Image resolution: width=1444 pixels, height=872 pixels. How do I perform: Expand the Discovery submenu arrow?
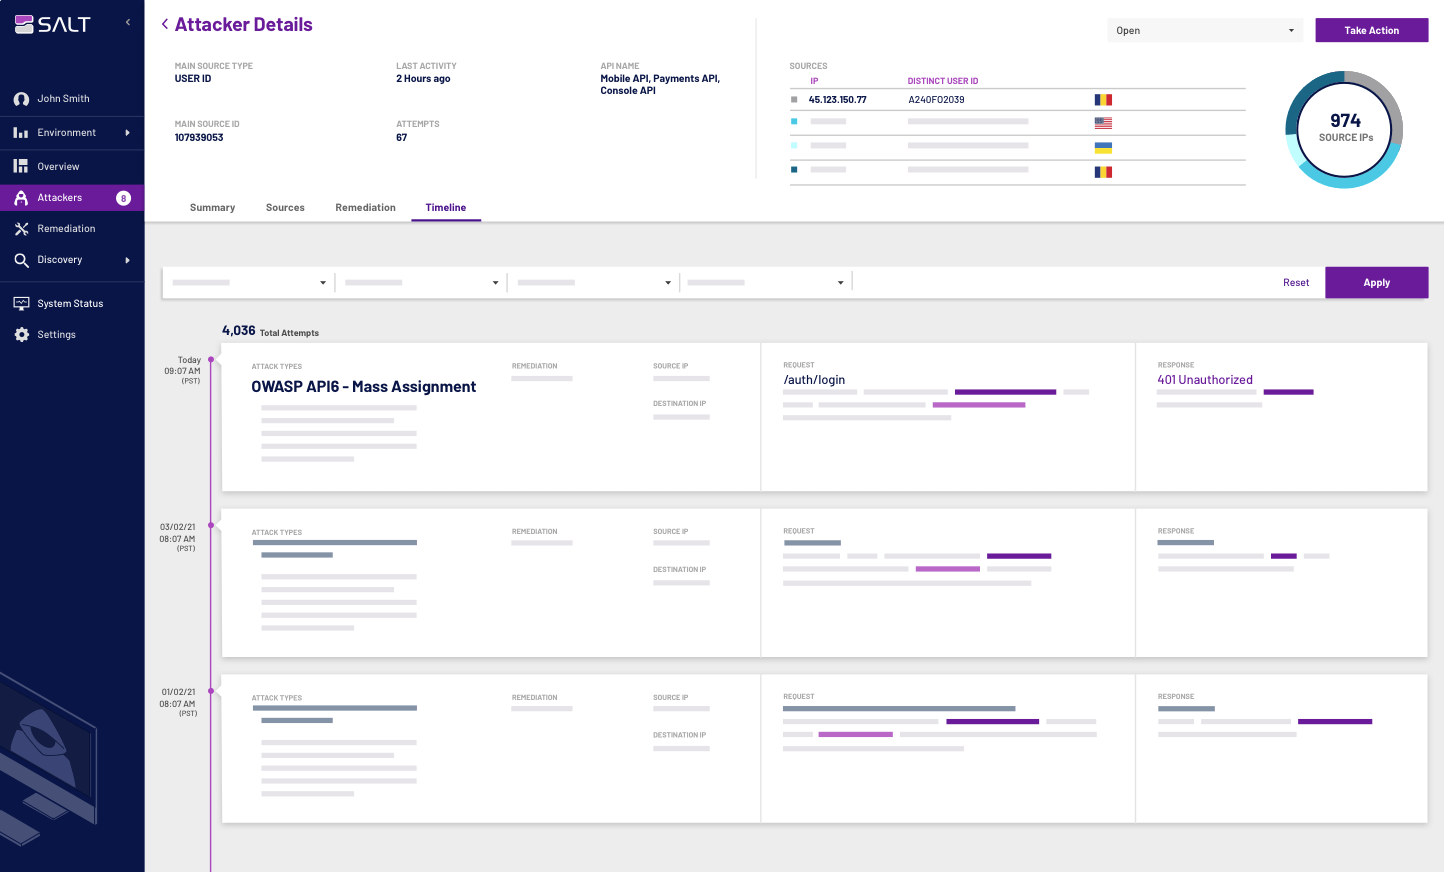(127, 260)
